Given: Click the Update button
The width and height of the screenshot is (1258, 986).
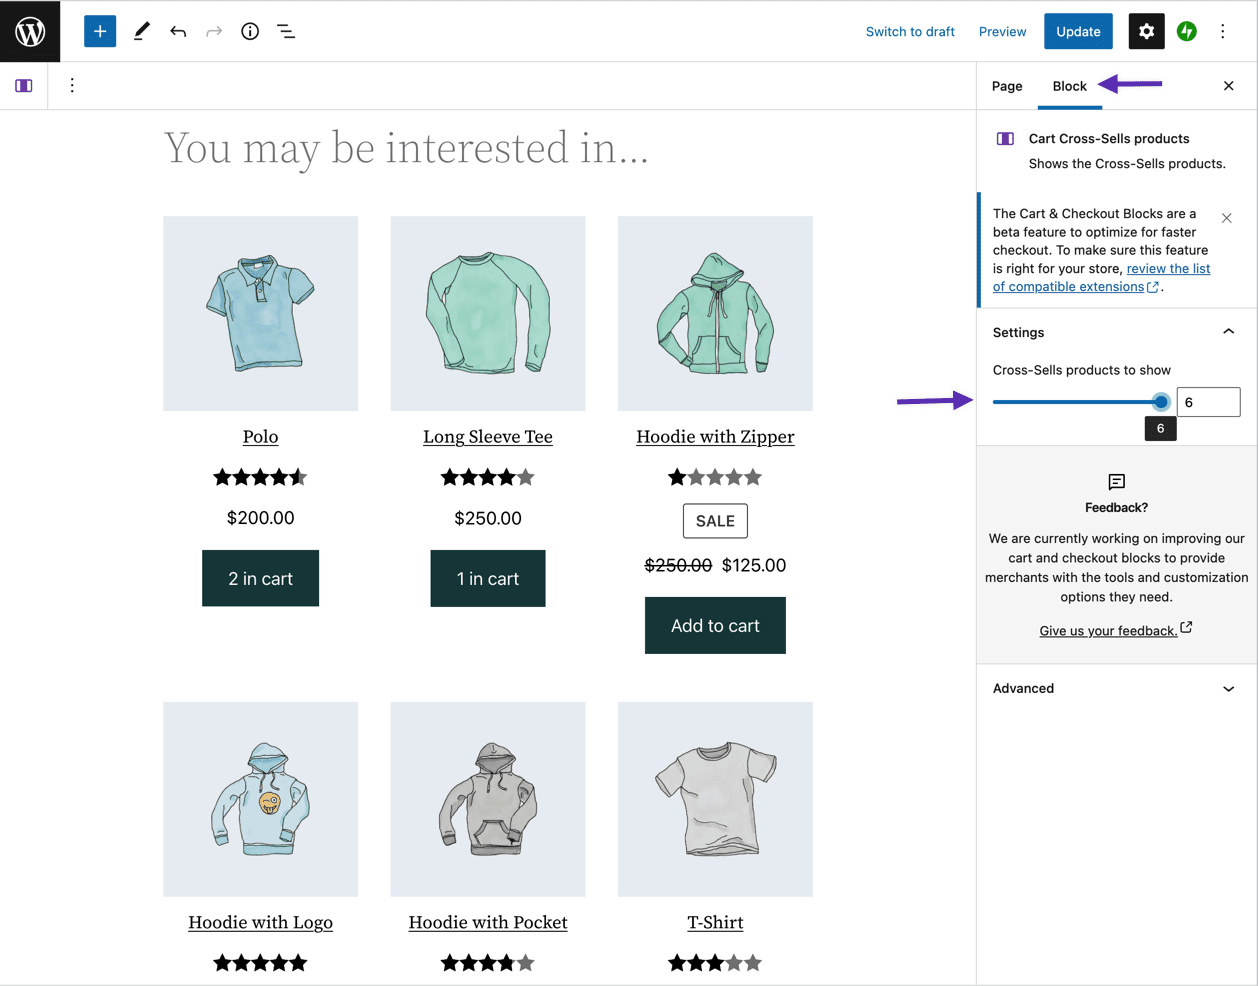Looking at the screenshot, I should tap(1078, 31).
